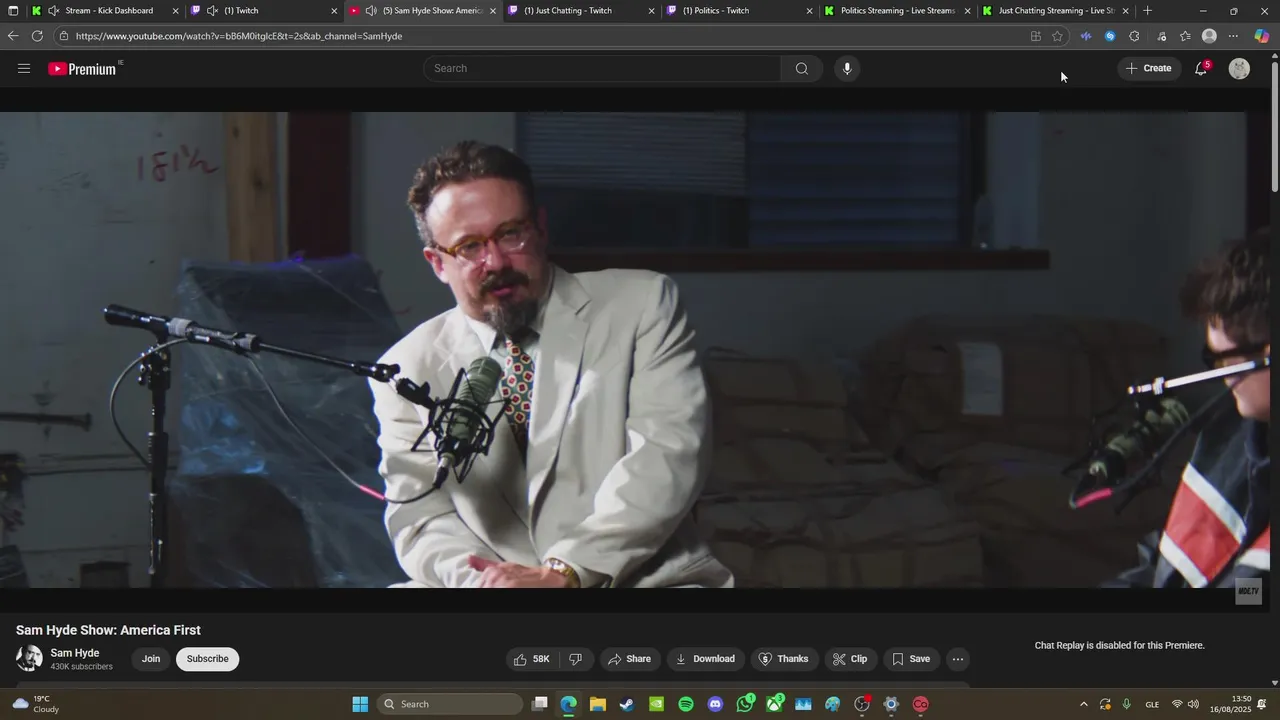The image size is (1280, 720).
Task: Click the Clip button
Action: [x=850, y=659]
